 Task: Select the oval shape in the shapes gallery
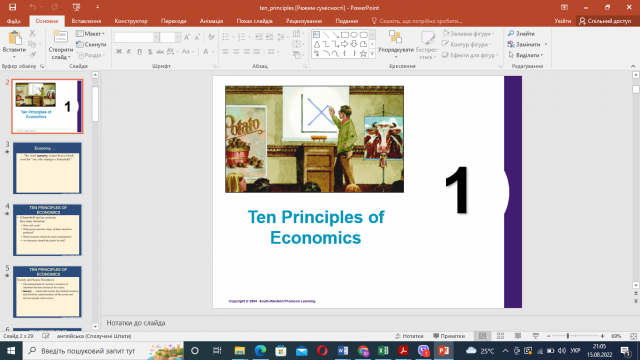(x=354, y=35)
